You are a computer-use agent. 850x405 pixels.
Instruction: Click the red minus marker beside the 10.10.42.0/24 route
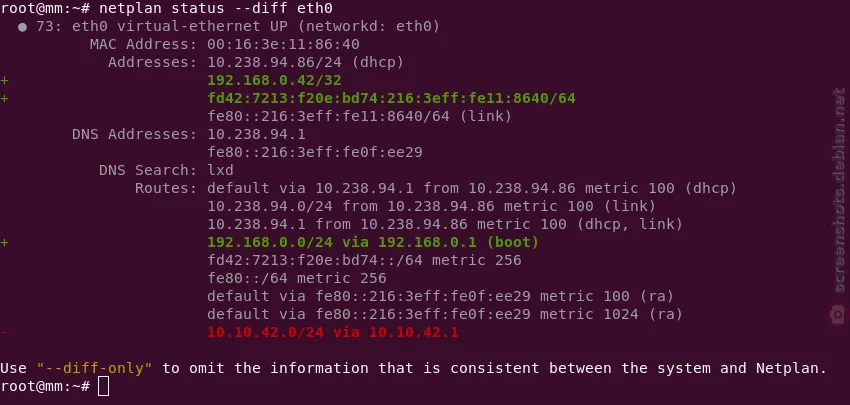pos(5,332)
